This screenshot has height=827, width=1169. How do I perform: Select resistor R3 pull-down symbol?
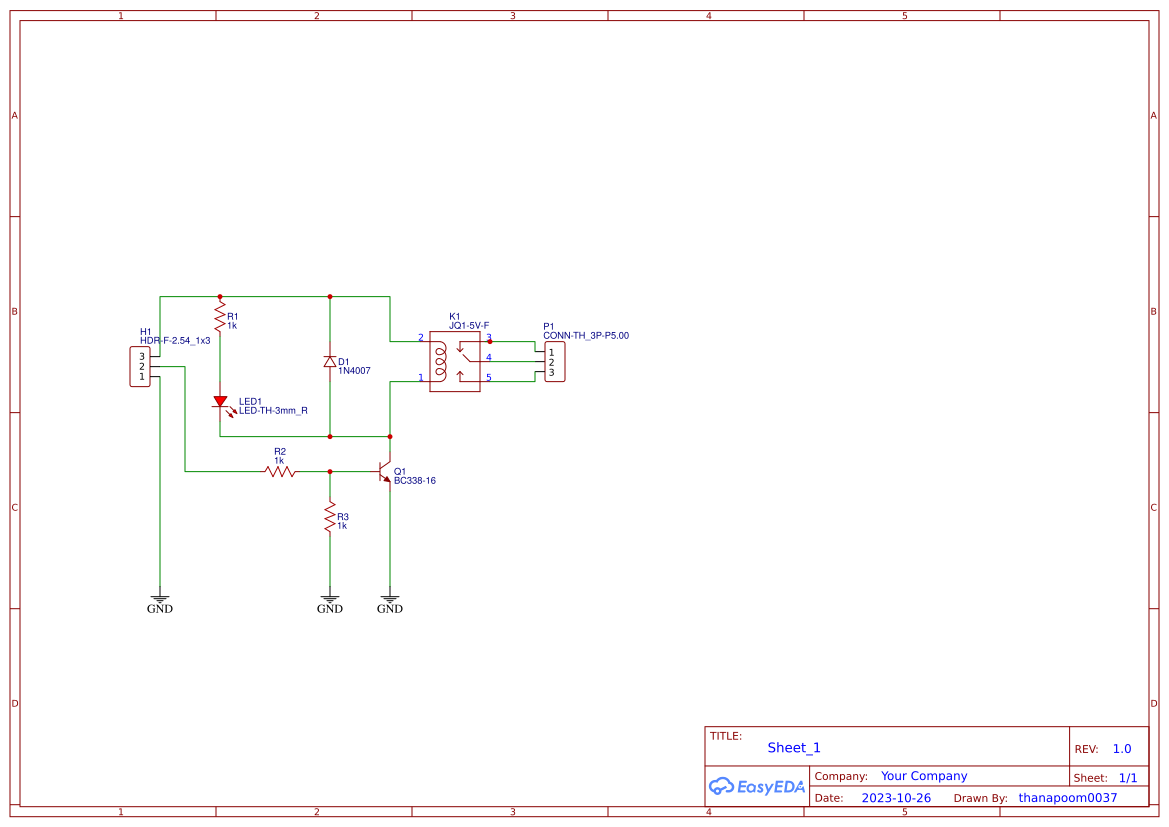point(330,518)
